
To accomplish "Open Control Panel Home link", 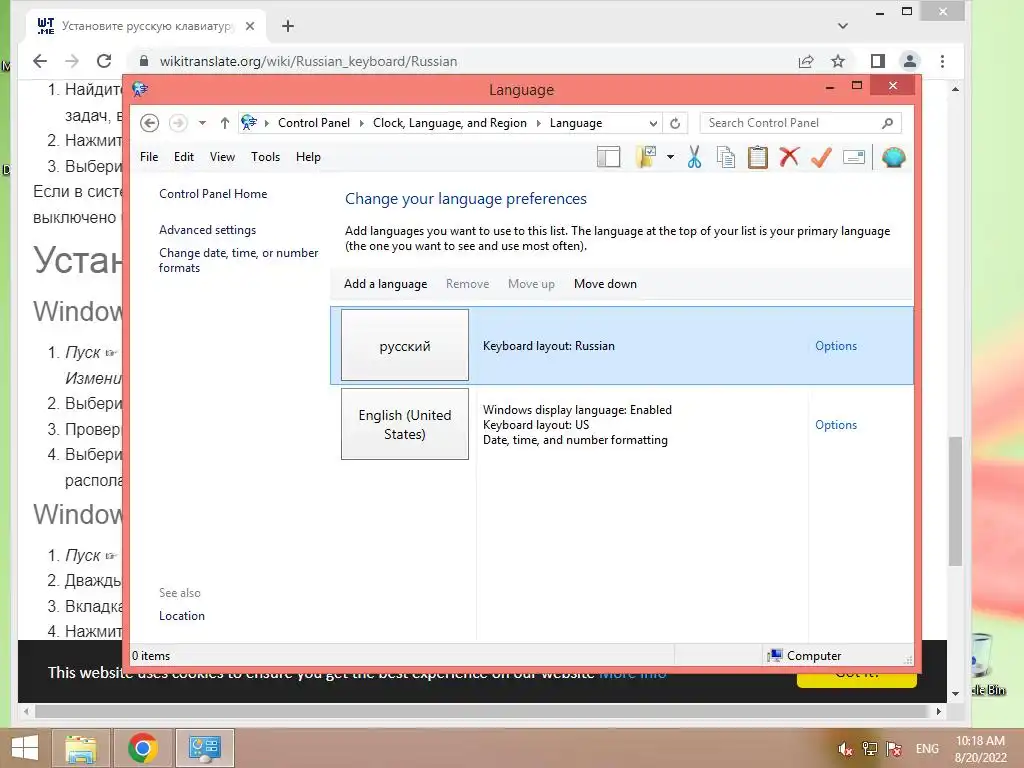I will 213,194.
